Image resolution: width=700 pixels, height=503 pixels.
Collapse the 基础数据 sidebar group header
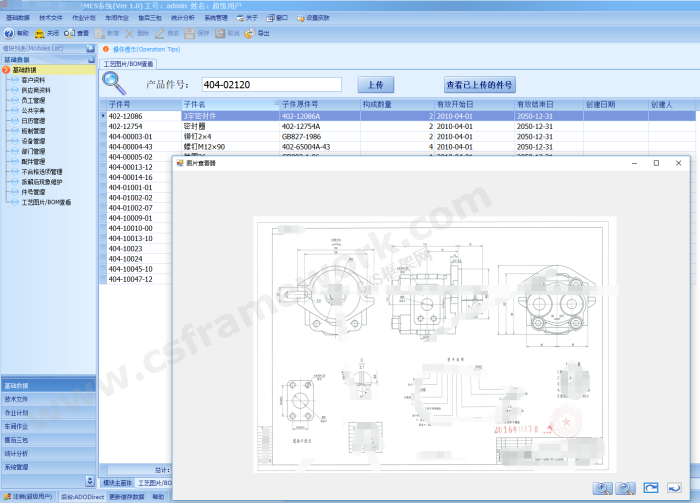click(x=90, y=60)
